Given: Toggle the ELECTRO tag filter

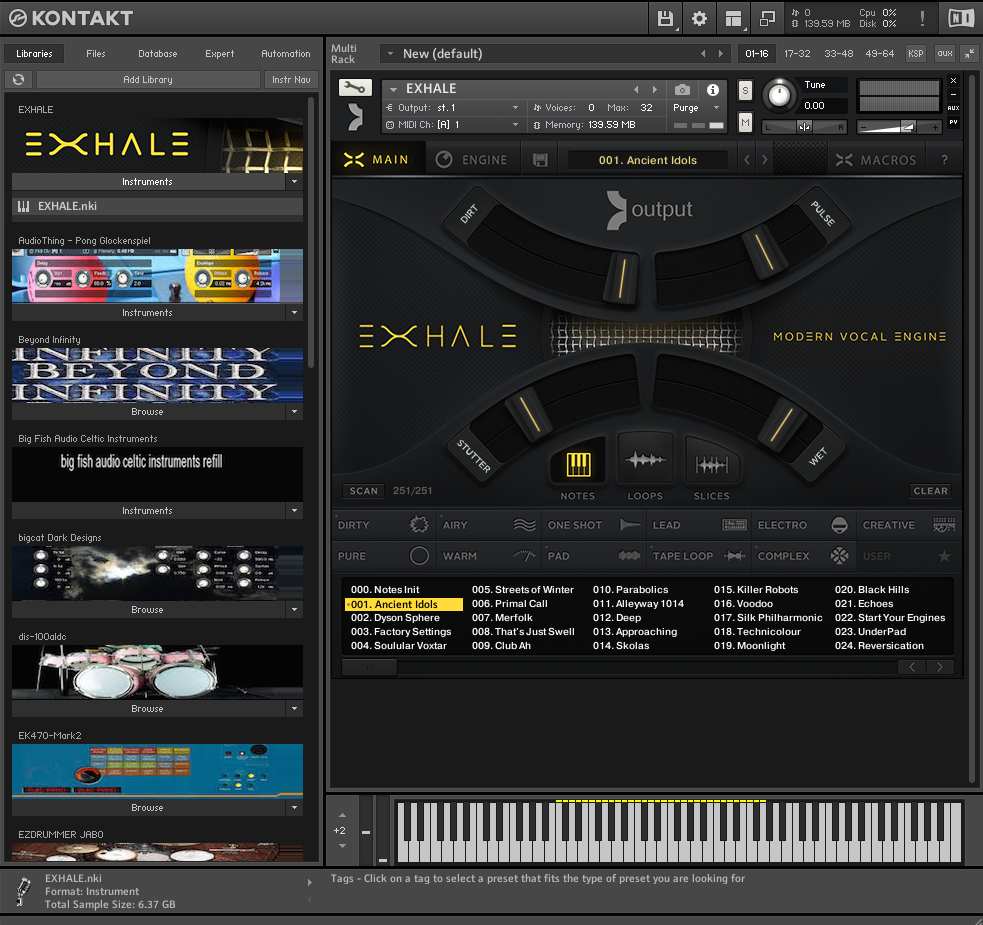Looking at the screenshot, I should coord(804,525).
